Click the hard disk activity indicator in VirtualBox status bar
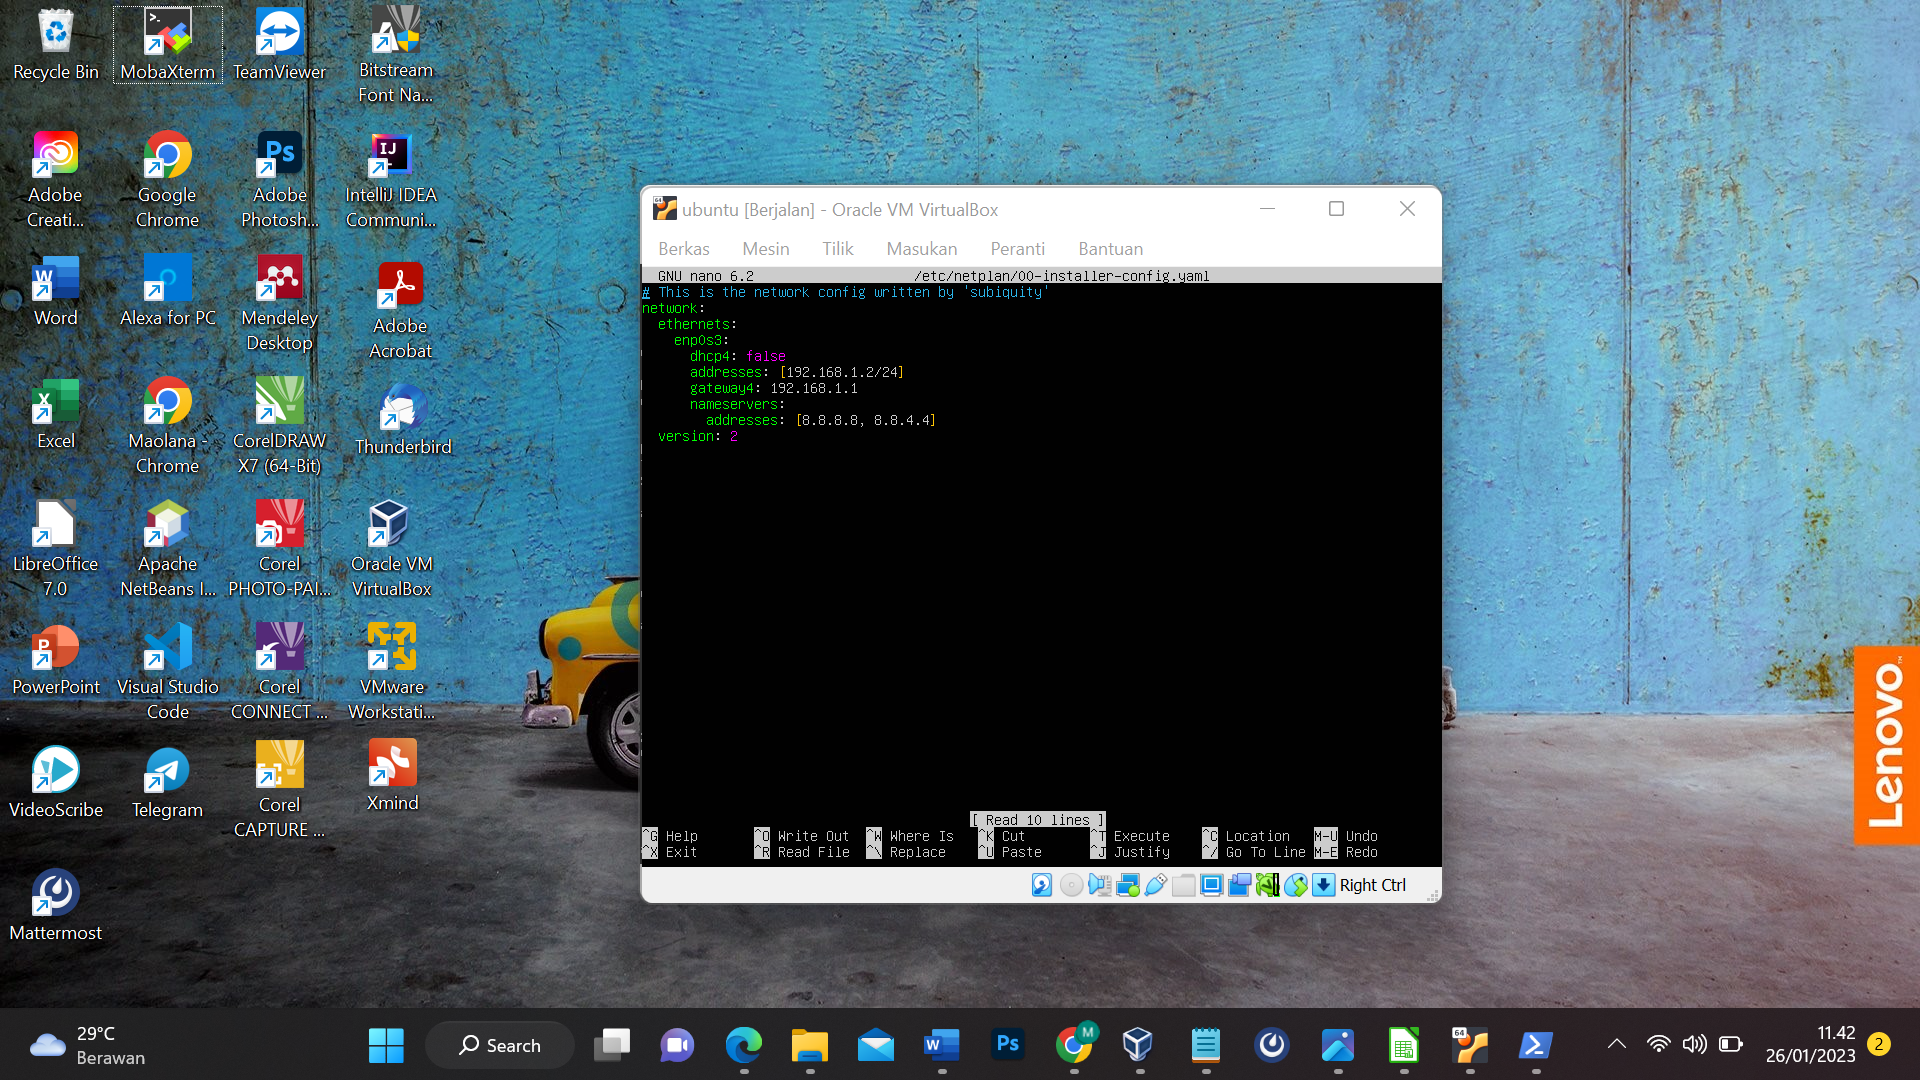This screenshot has width=1920, height=1080. pyautogui.click(x=1042, y=885)
